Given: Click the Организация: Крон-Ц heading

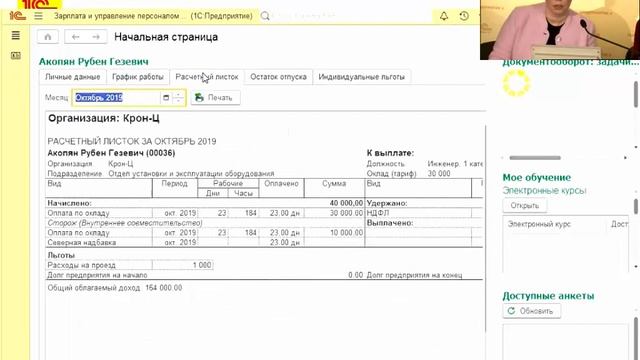Looking at the screenshot, I should (x=104, y=118).
